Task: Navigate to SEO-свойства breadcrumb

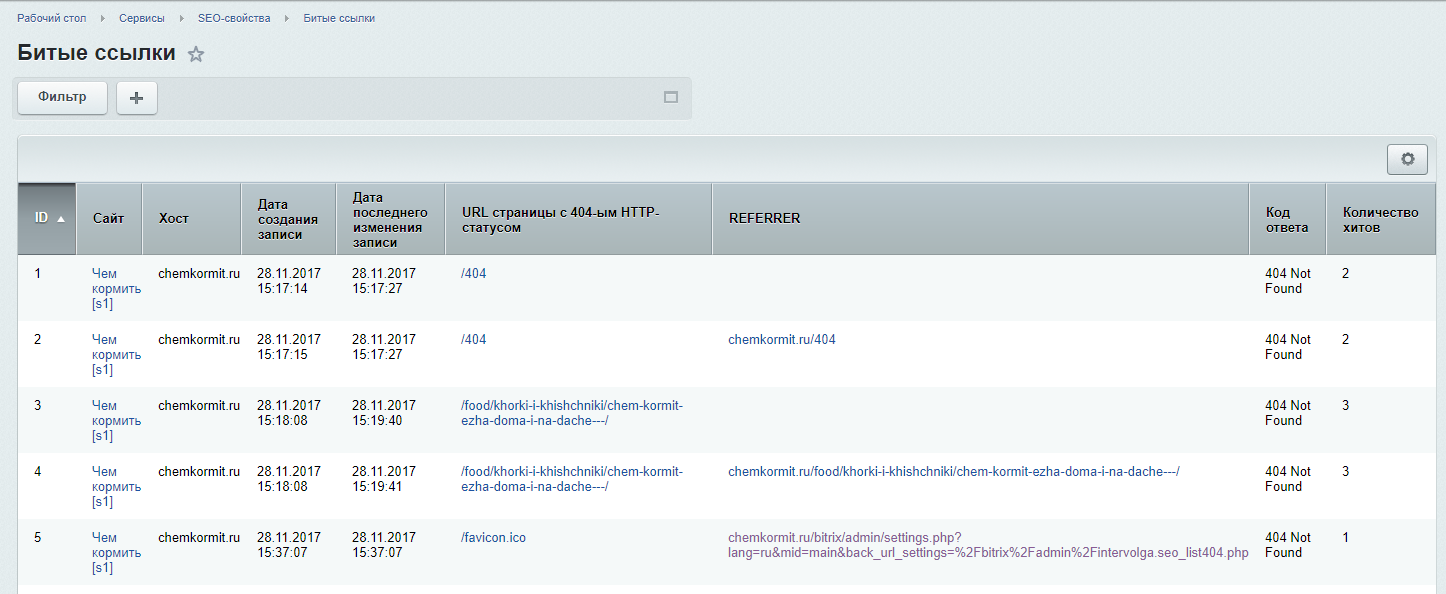Action: [233, 18]
